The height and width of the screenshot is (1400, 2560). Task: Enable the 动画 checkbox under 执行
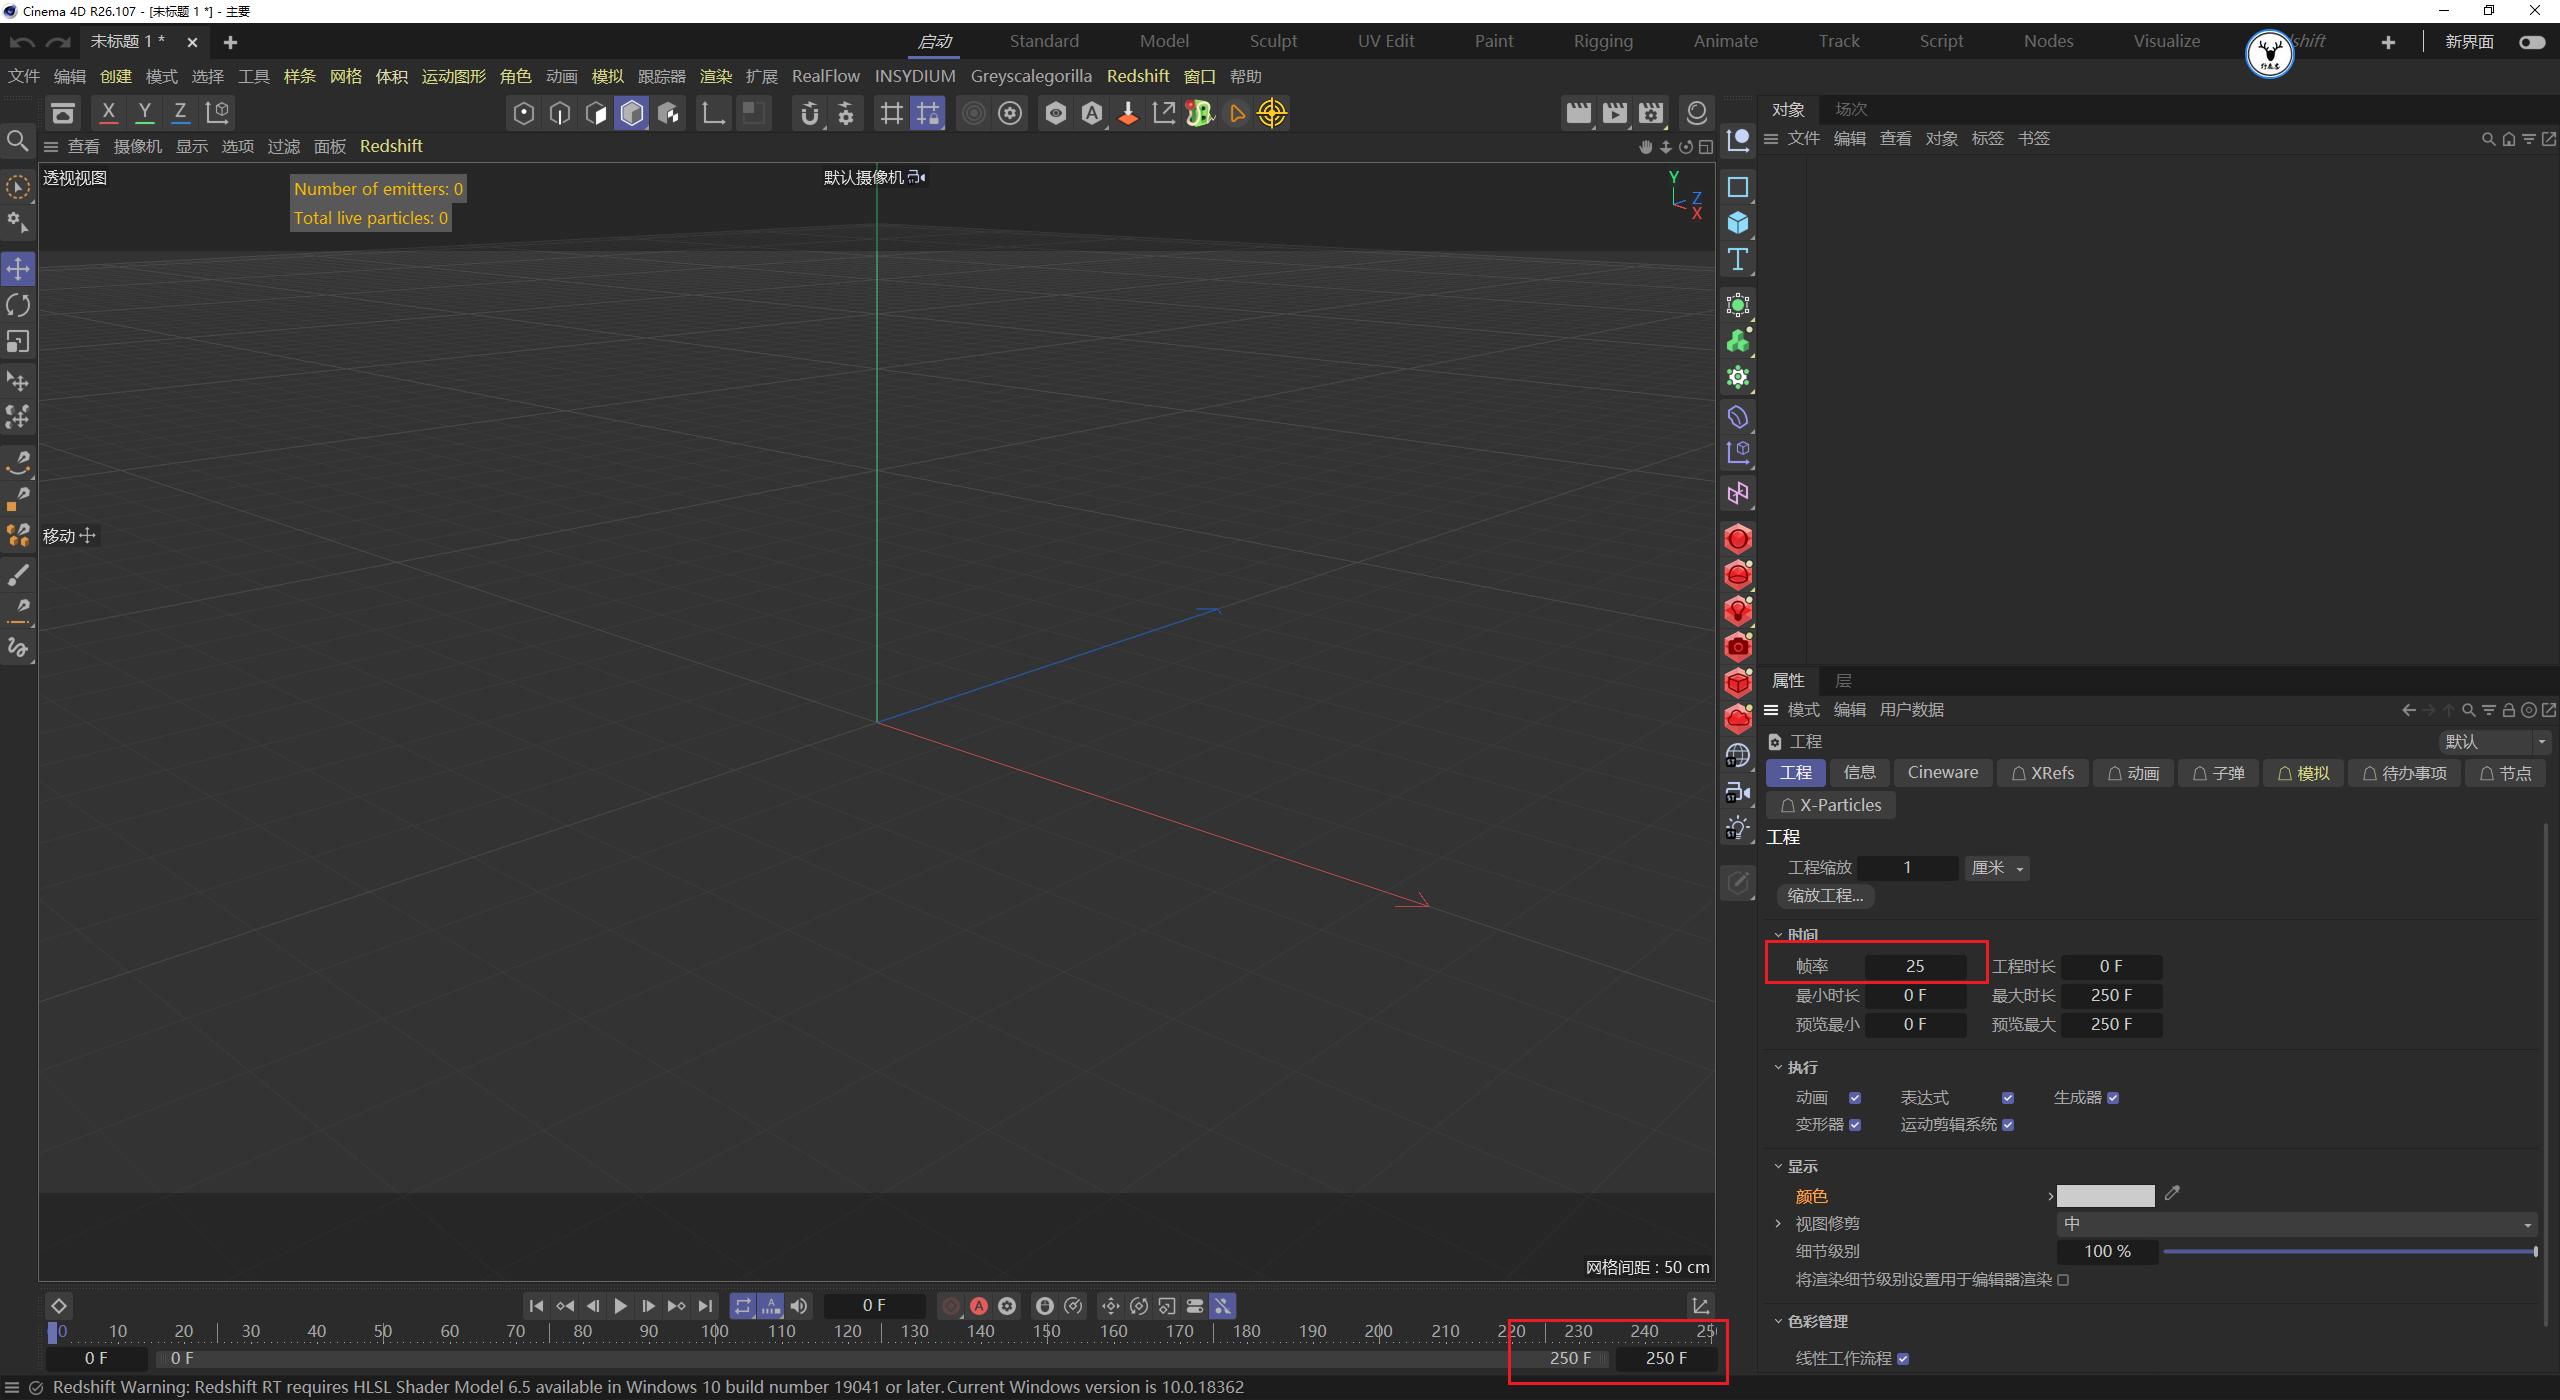coord(1855,1097)
